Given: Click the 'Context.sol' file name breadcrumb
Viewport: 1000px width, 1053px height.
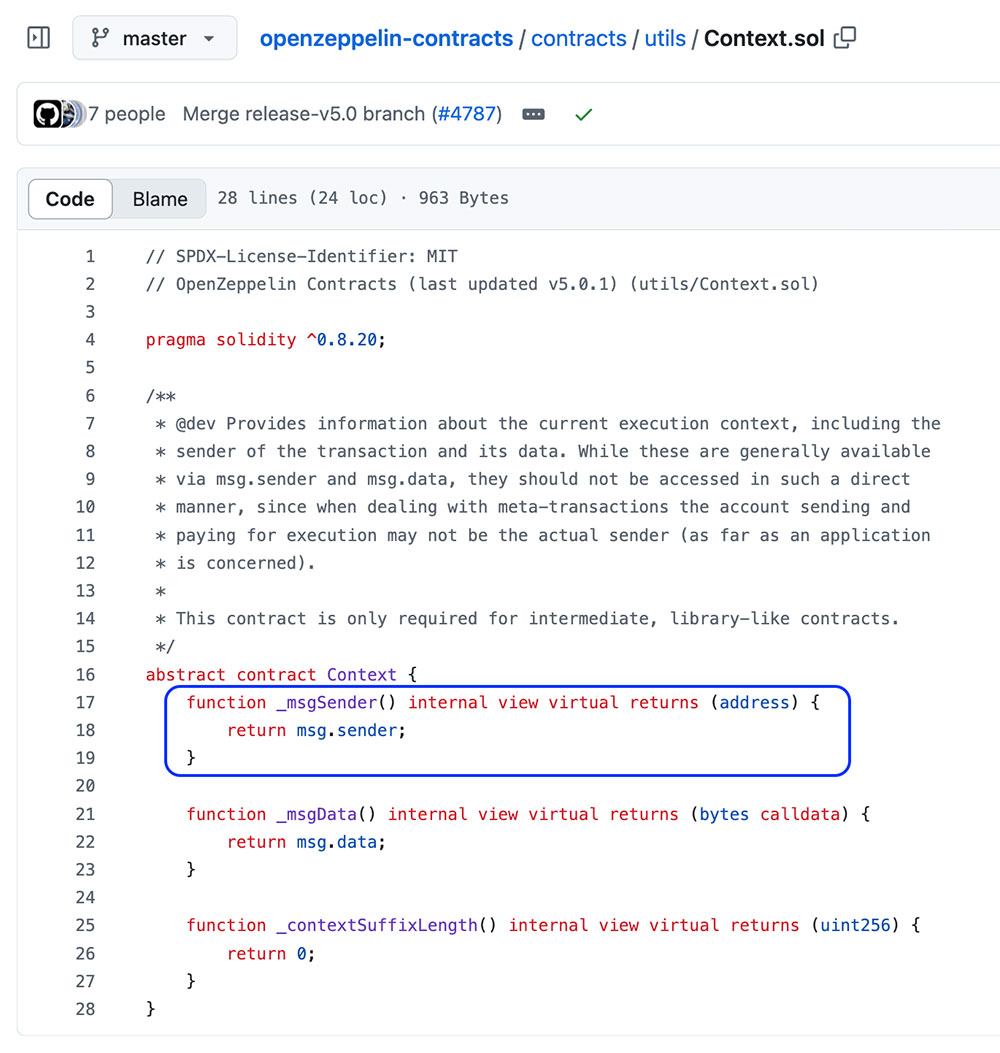Looking at the screenshot, I should click(764, 38).
